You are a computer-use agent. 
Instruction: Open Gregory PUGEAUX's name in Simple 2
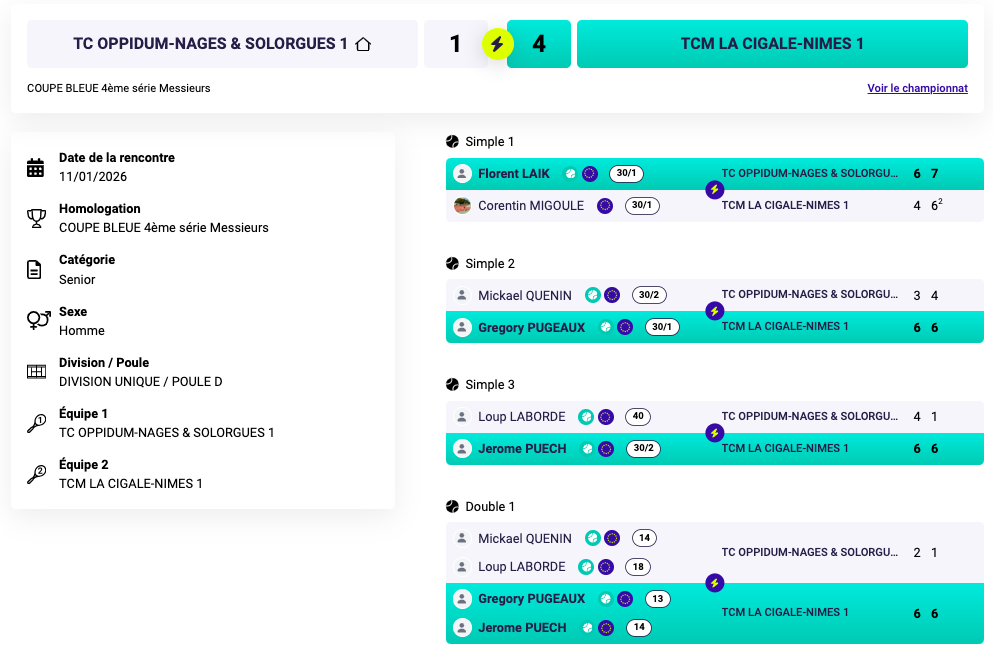click(x=531, y=327)
